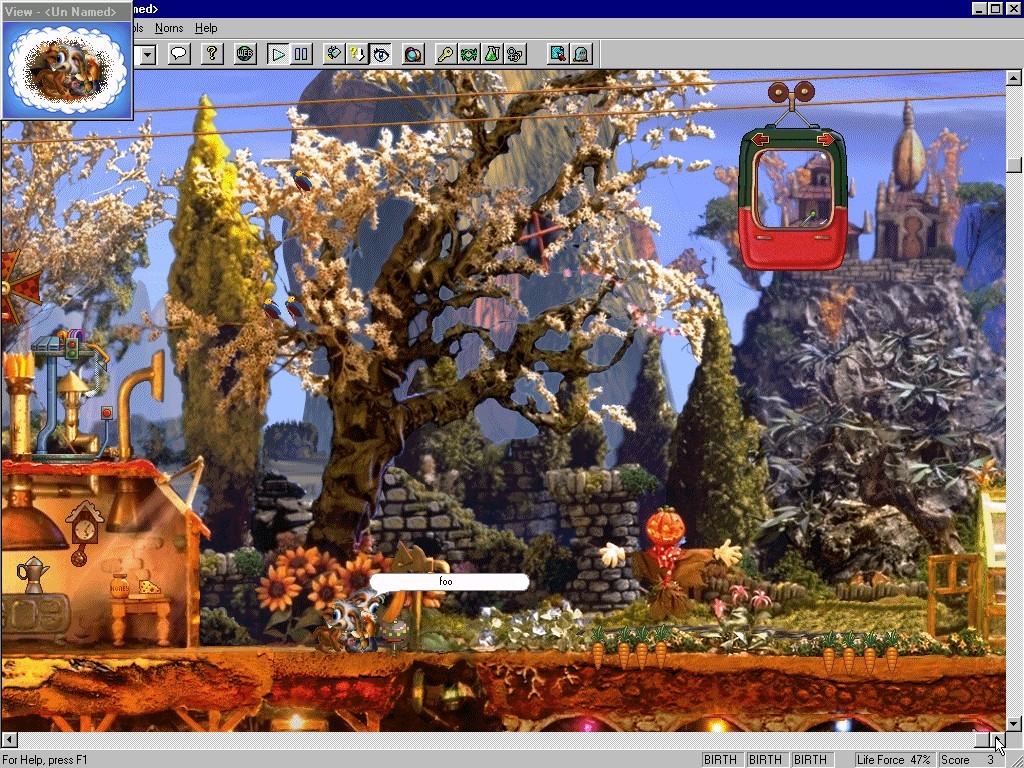Click the vertical scrollbar up arrow
The height and width of the screenshot is (768, 1024).
(x=1014, y=78)
